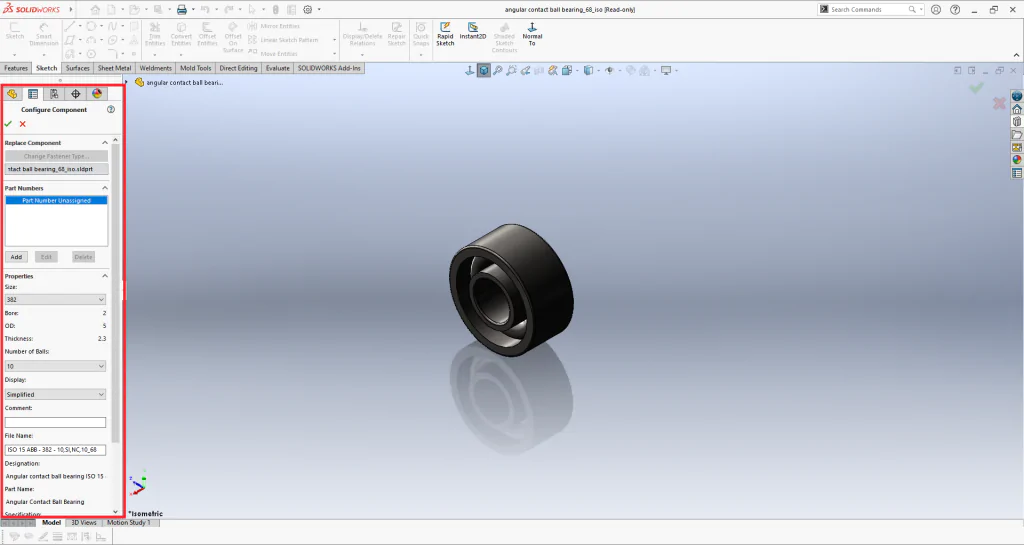
Task: Toggle the Instant2D tool
Action: (x=473, y=32)
